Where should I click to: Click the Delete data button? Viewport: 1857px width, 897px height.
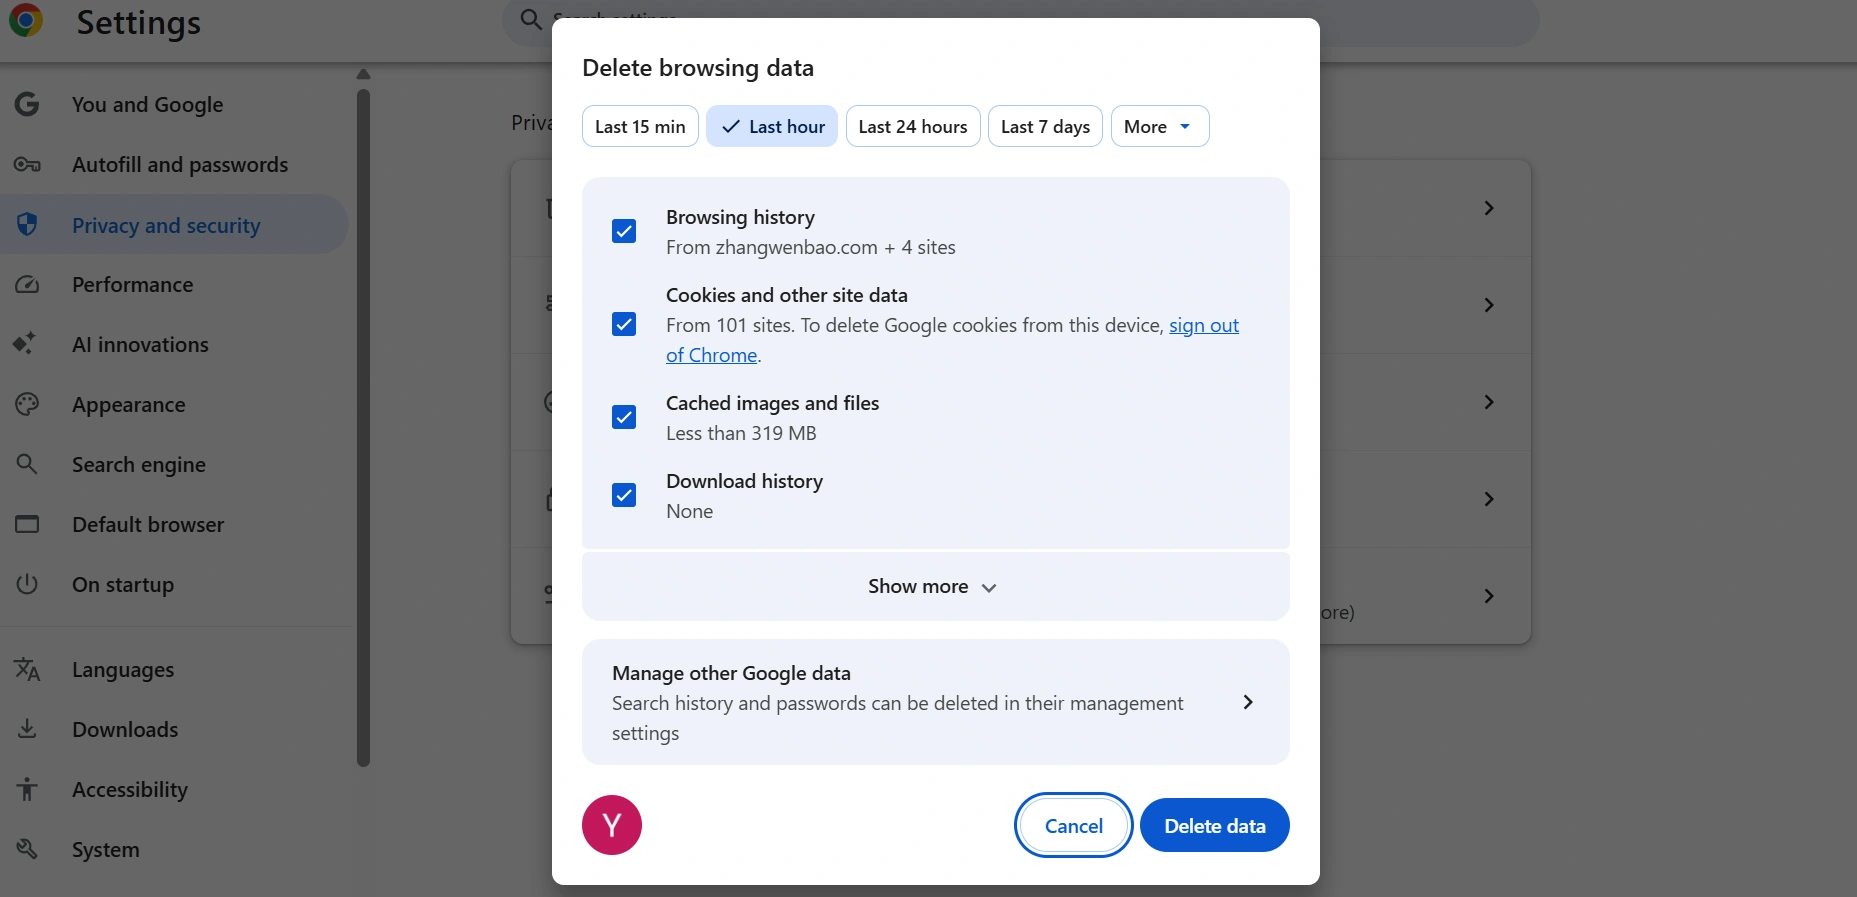click(1214, 825)
